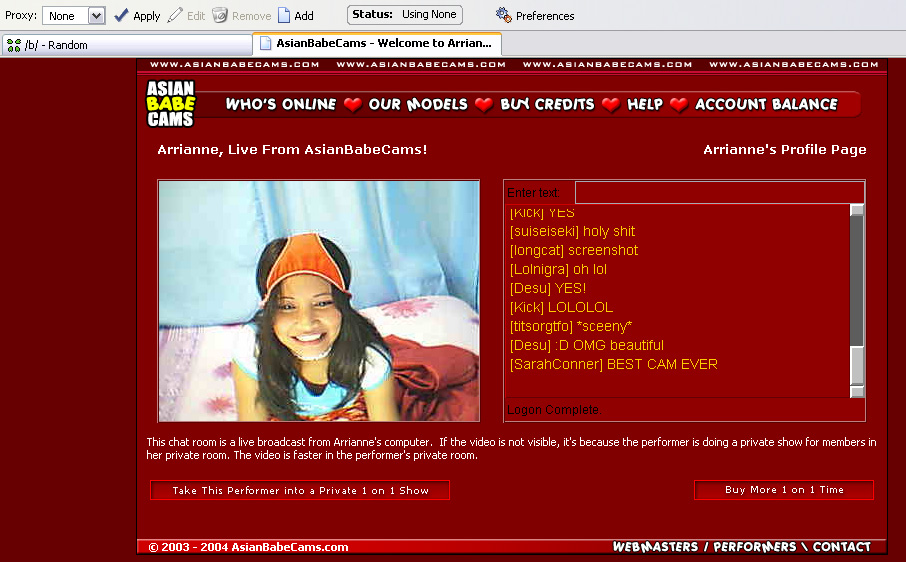Open the Webmasters footer link
906x562 pixels.
(655, 547)
